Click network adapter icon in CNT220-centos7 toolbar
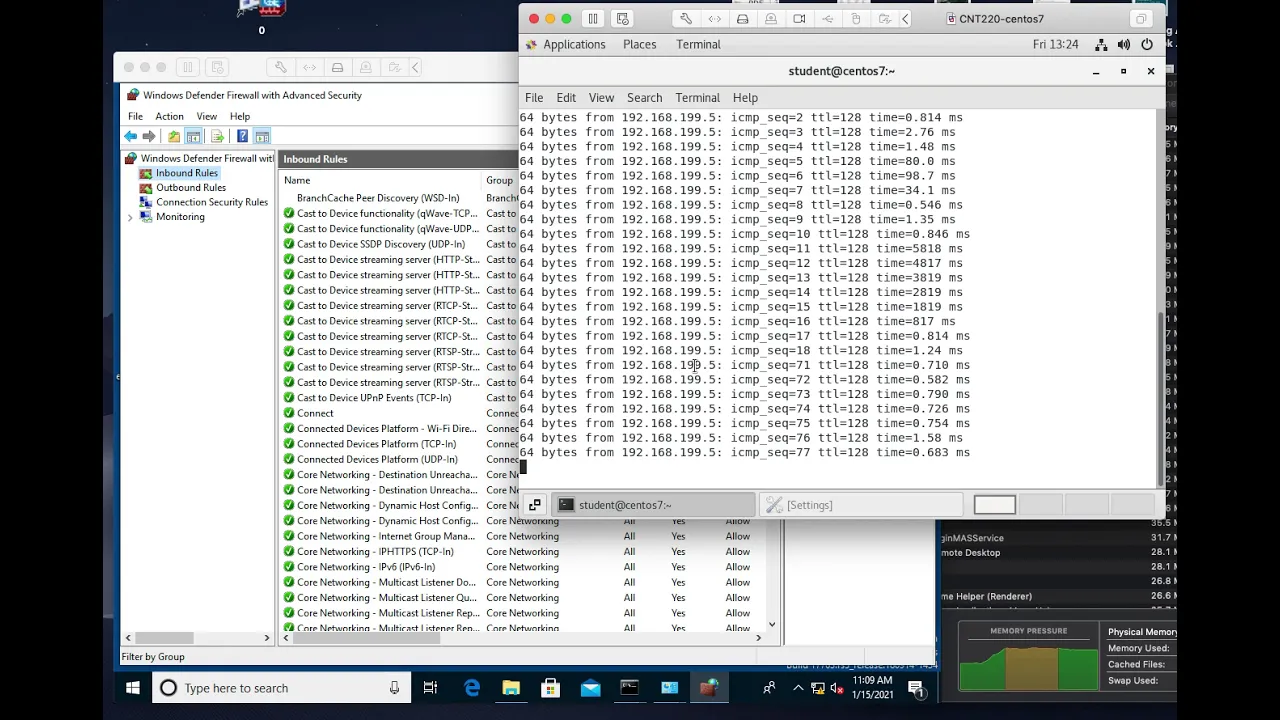The image size is (1280, 720). coord(714,18)
